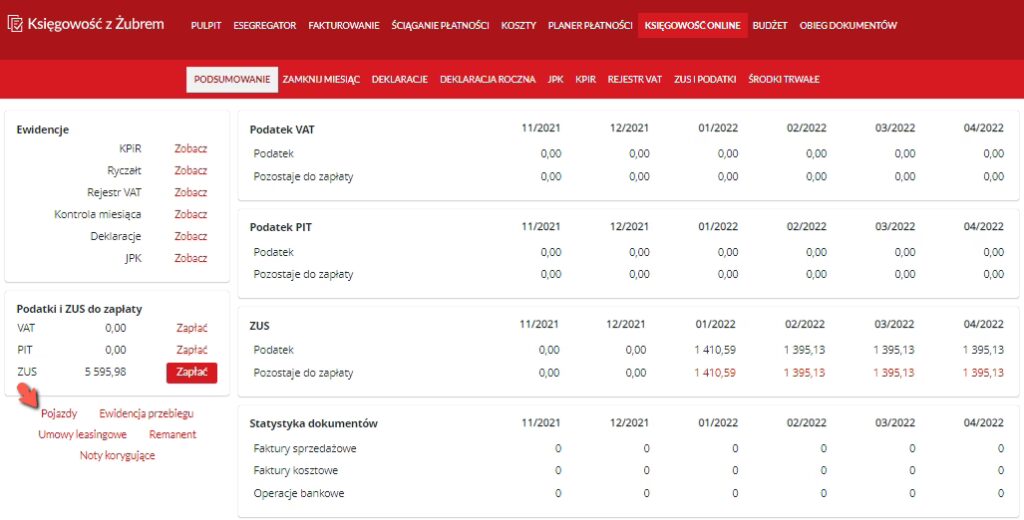Select the Koszty menu item
Viewport: 1024px width, 520px height.
(x=518, y=25)
